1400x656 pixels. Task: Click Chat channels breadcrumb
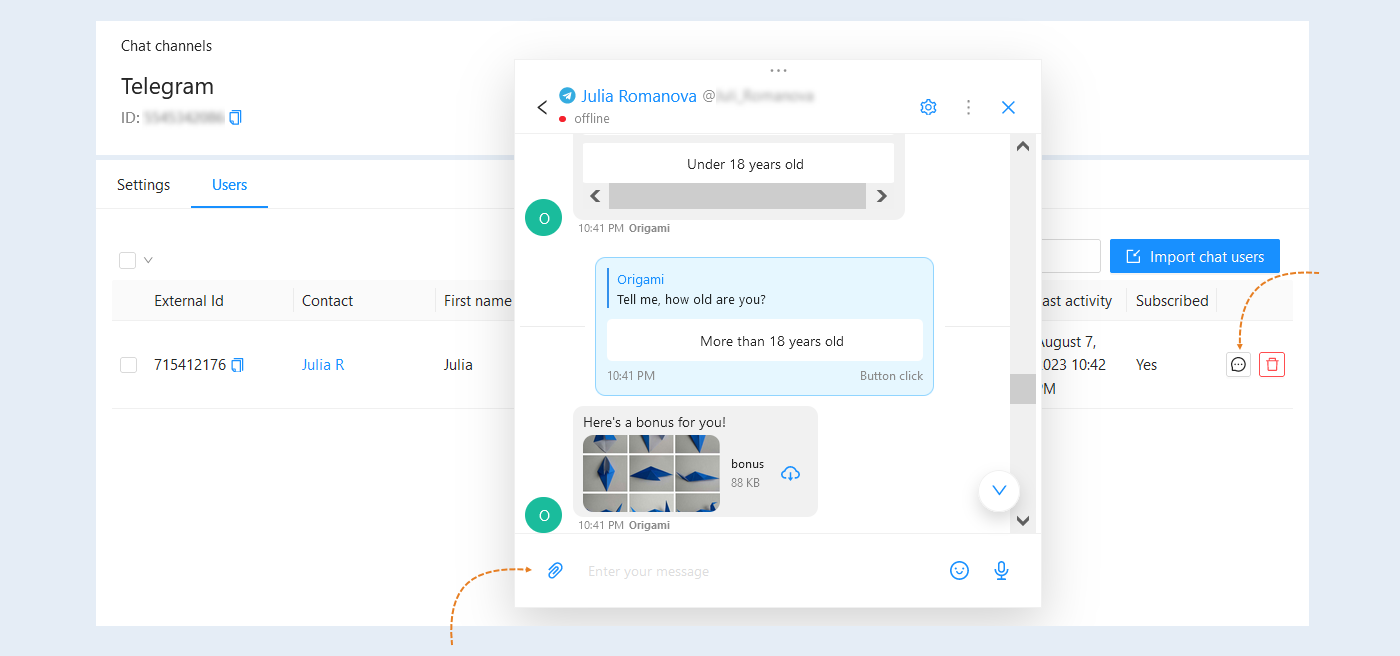coord(166,46)
